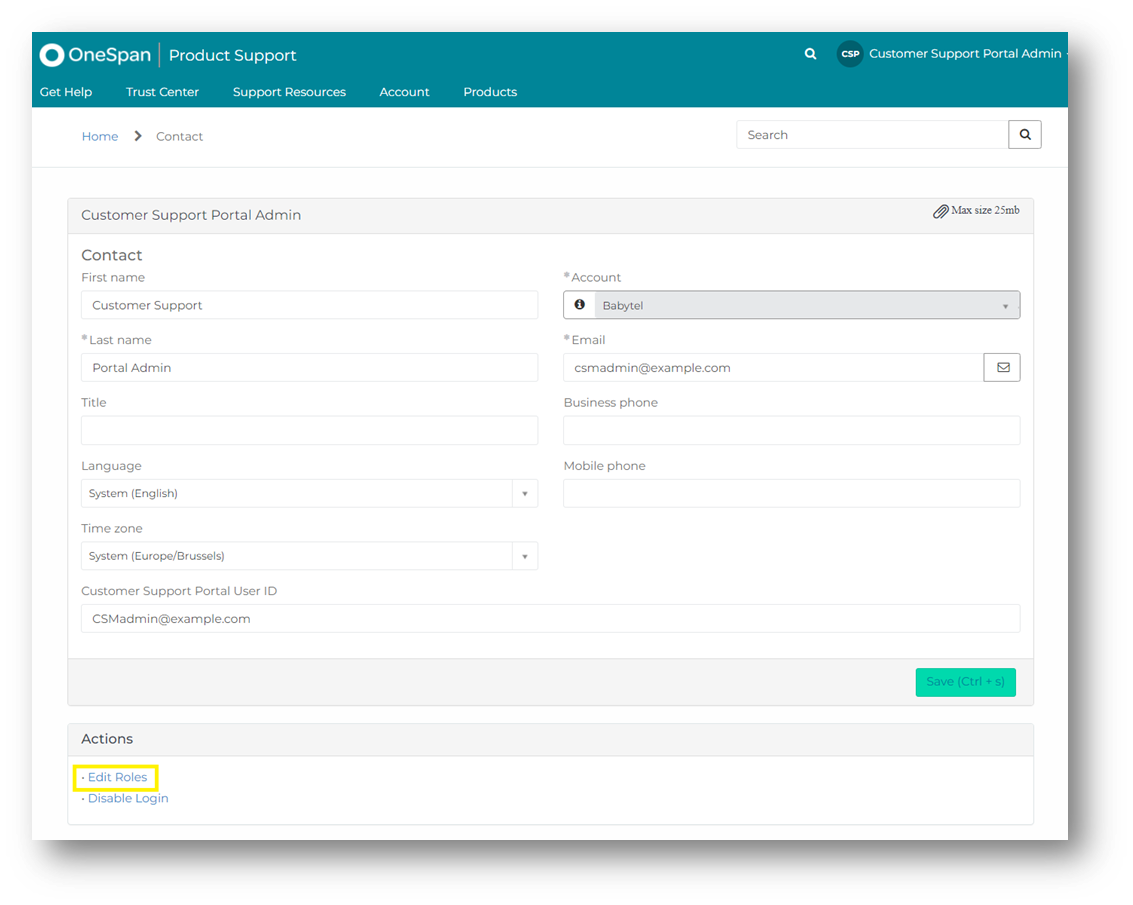Open Customer Support Portal Admin user menu
The image size is (1133, 905).
coord(965,53)
